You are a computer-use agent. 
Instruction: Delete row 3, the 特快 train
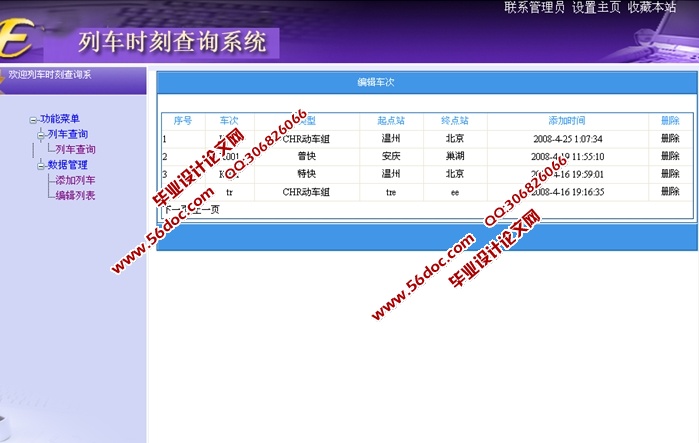pos(670,174)
